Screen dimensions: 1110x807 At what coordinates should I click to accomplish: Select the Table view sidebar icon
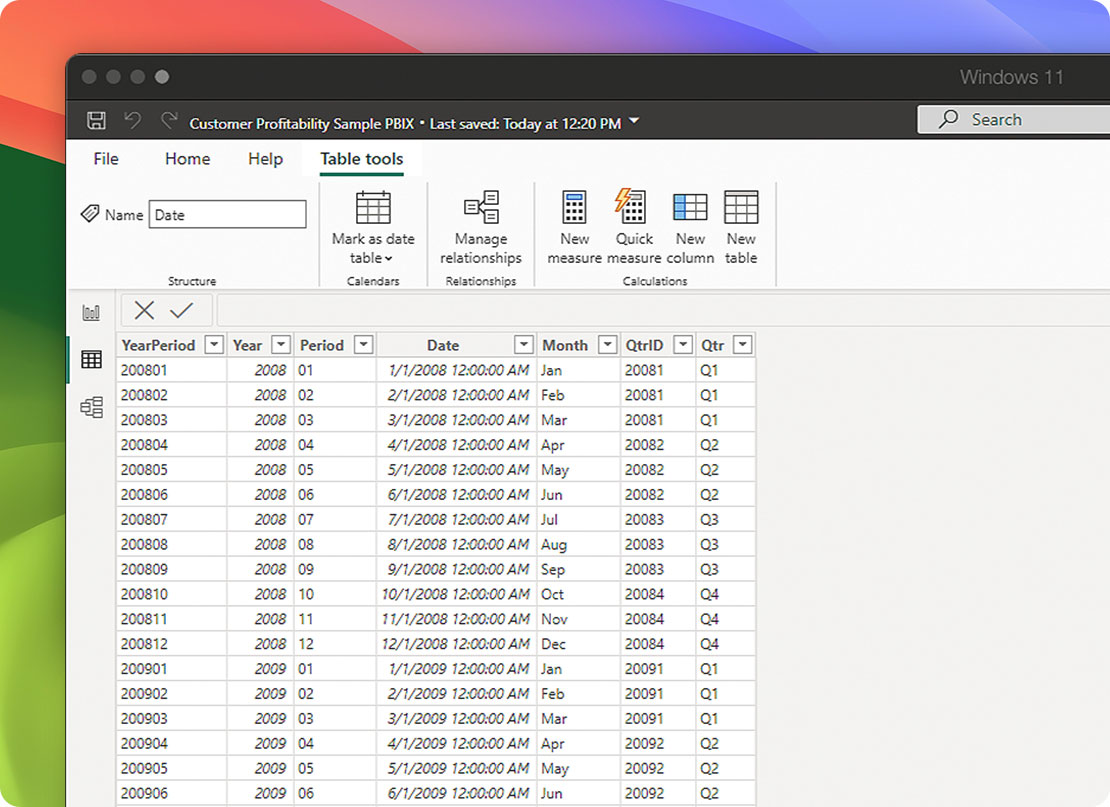pyautogui.click(x=92, y=360)
